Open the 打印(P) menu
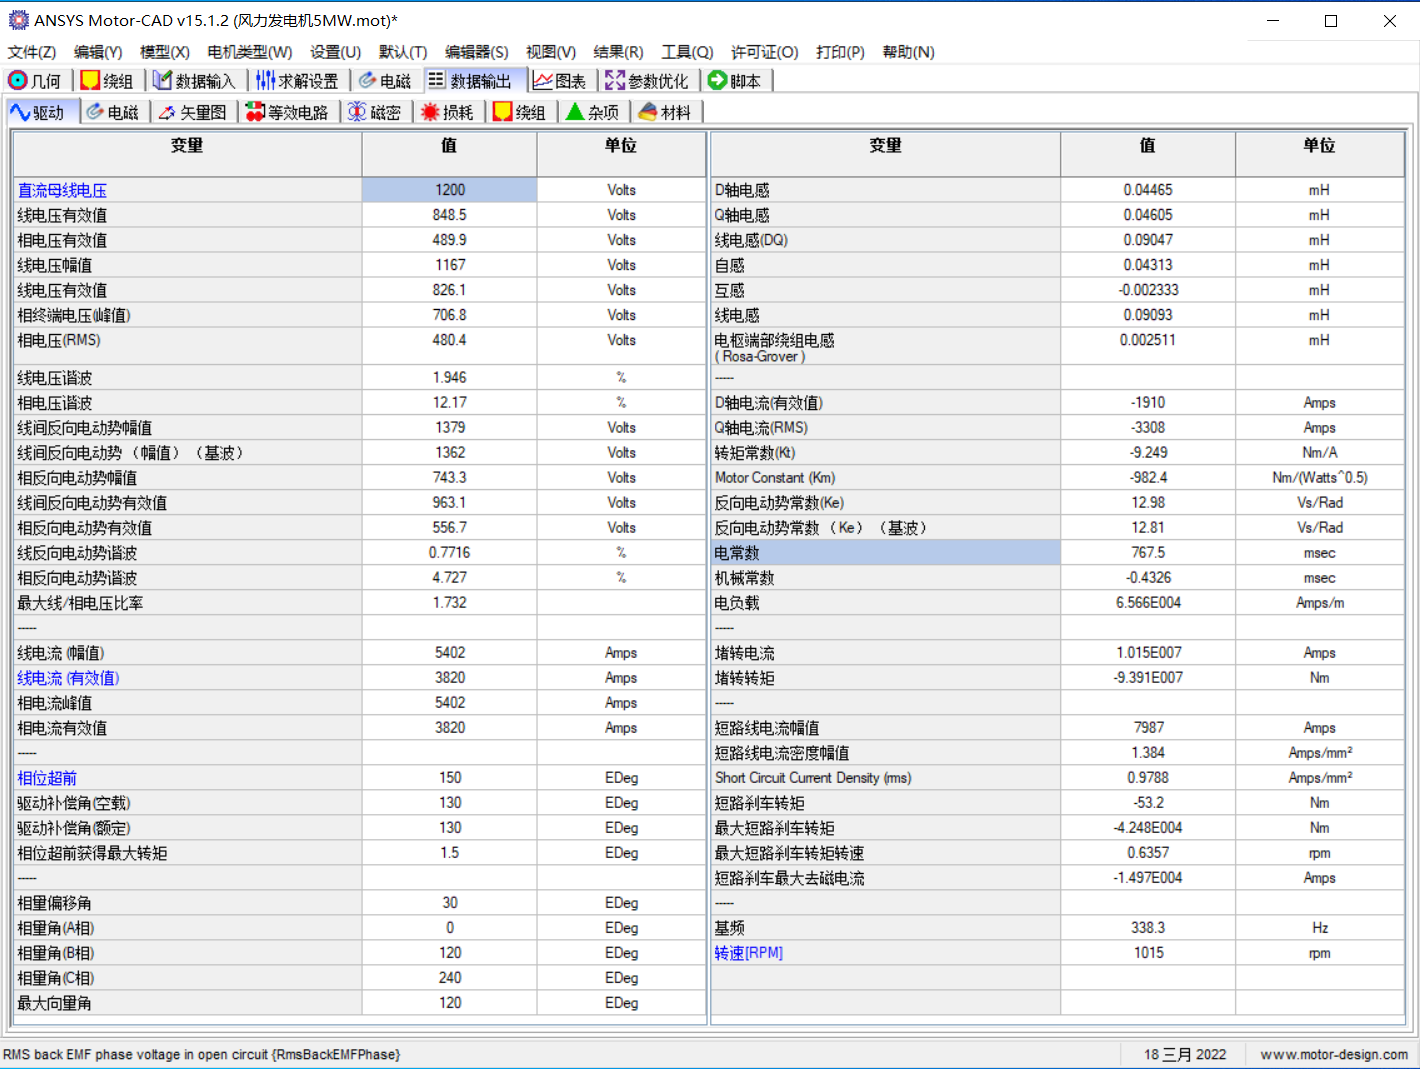The width and height of the screenshot is (1420, 1069). point(840,52)
